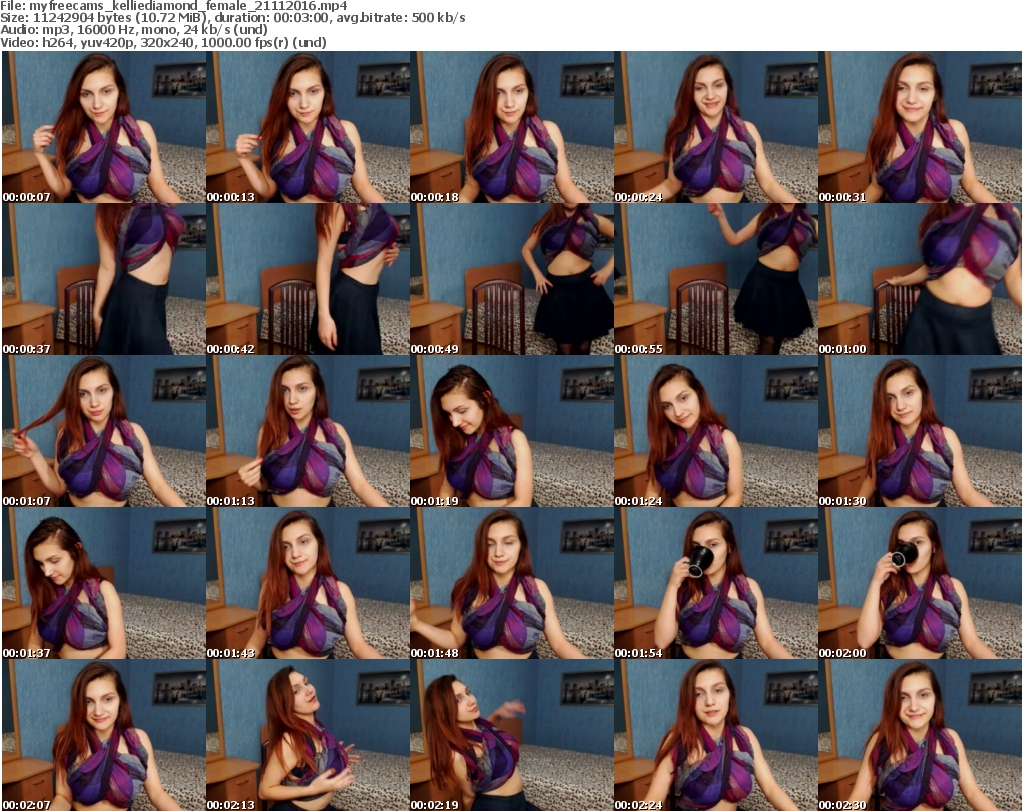Viewport: 1024px width, 811px height.
Task: Select the thumbnail stamped 00:00:24
Action: pos(716,127)
